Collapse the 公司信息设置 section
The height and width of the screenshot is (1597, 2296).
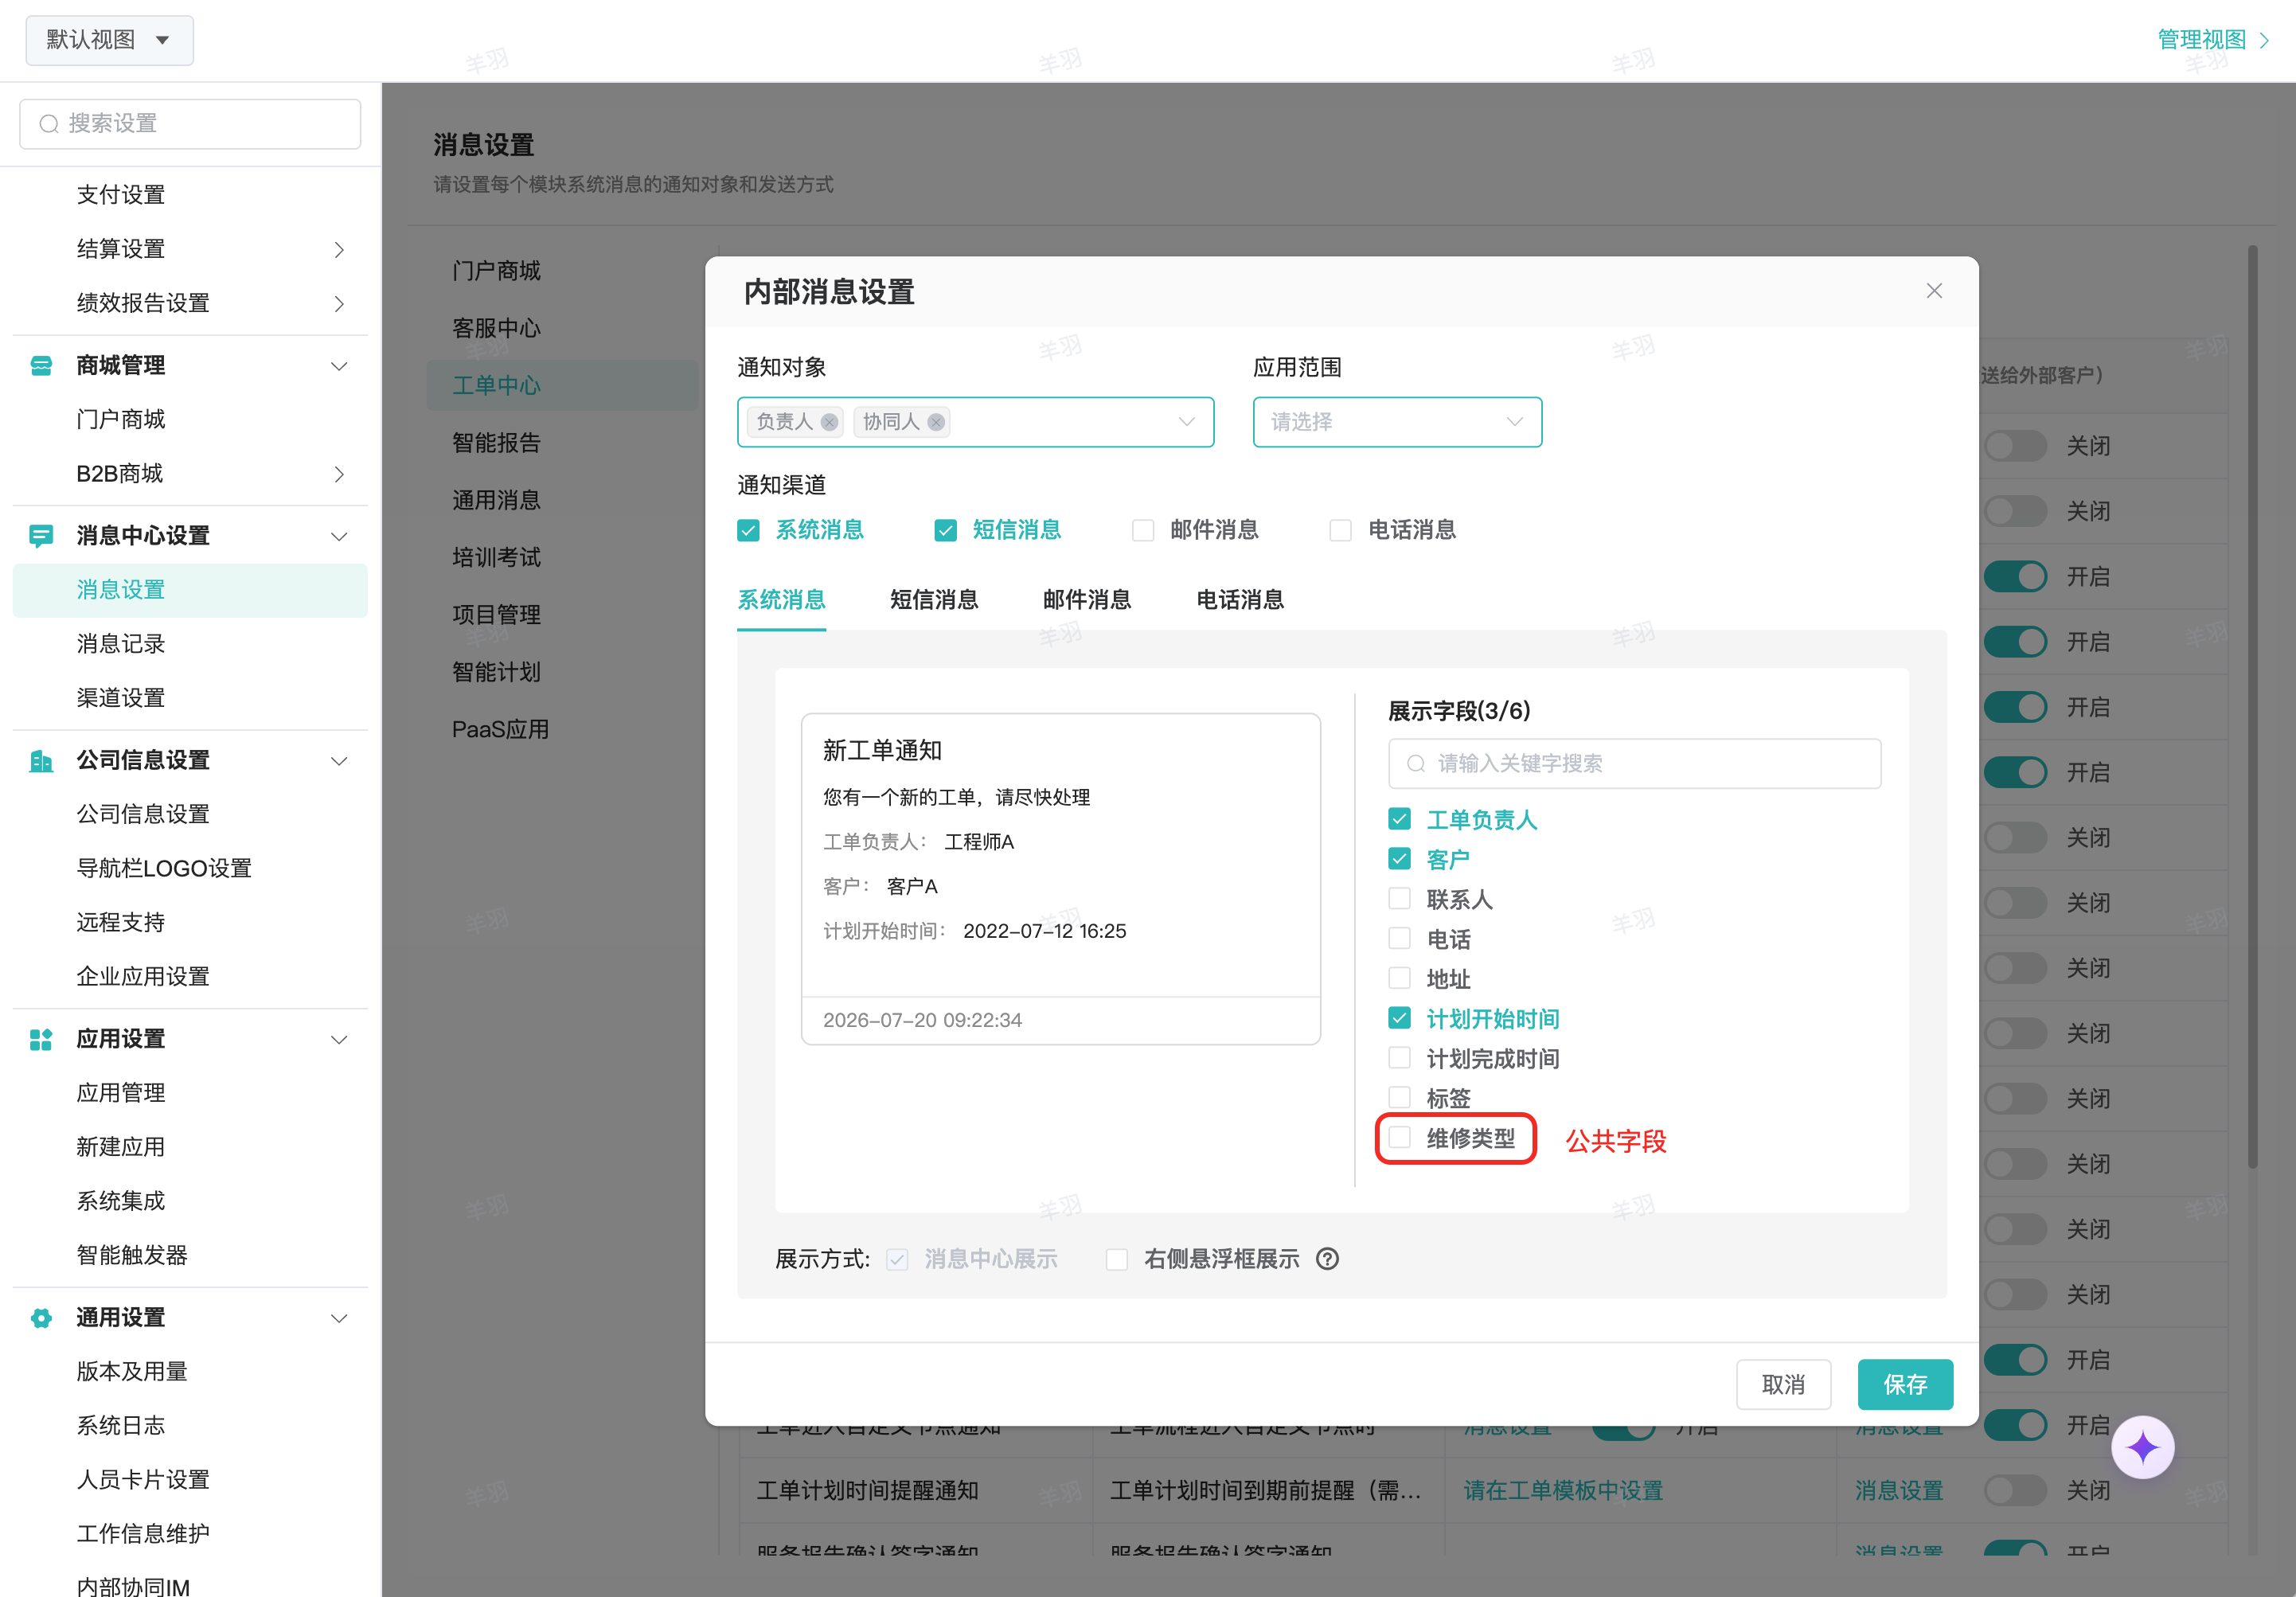click(x=339, y=761)
